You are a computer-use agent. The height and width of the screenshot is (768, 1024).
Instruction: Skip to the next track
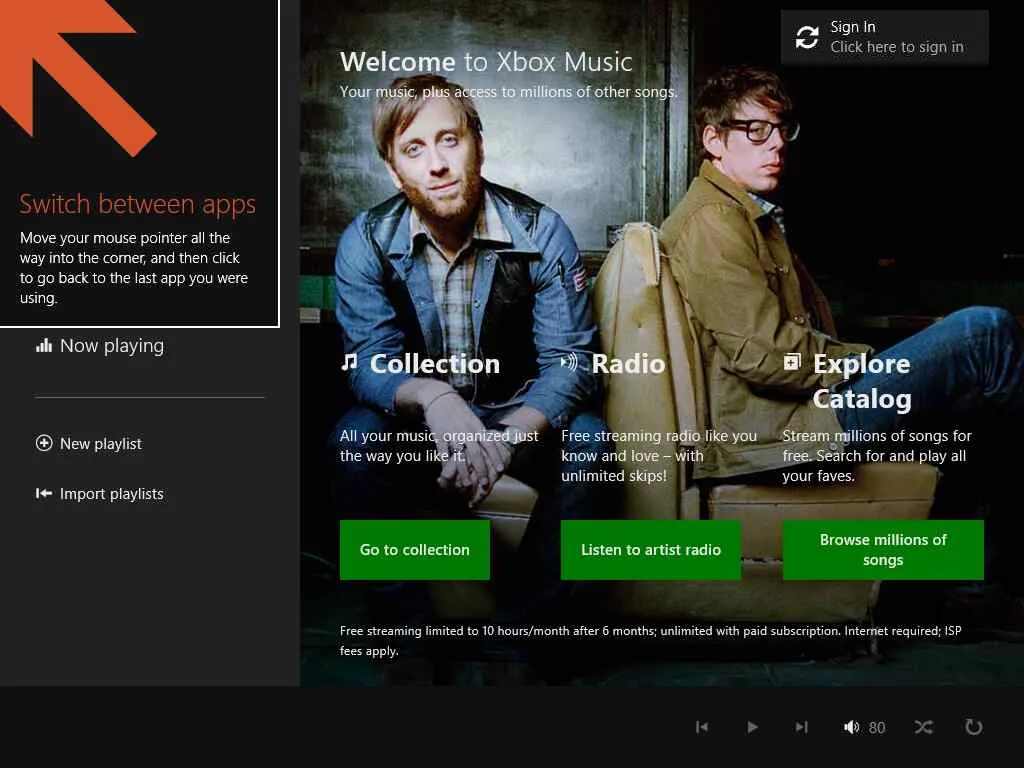tap(801, 727)
